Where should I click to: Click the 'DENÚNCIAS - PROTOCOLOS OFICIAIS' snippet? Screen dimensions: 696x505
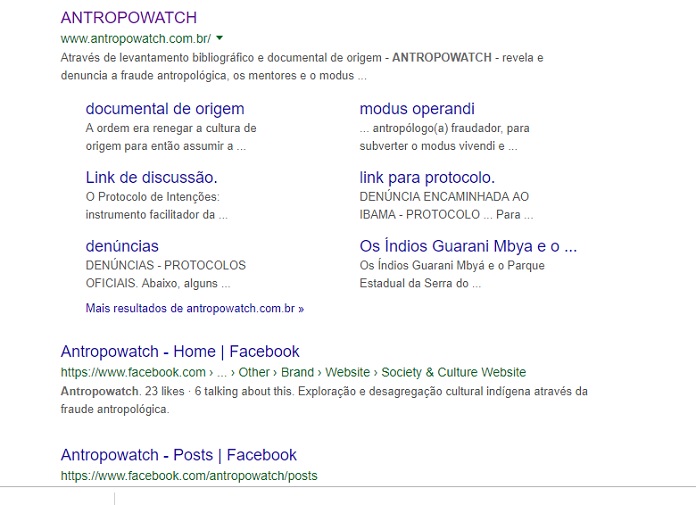click(165, 274)
